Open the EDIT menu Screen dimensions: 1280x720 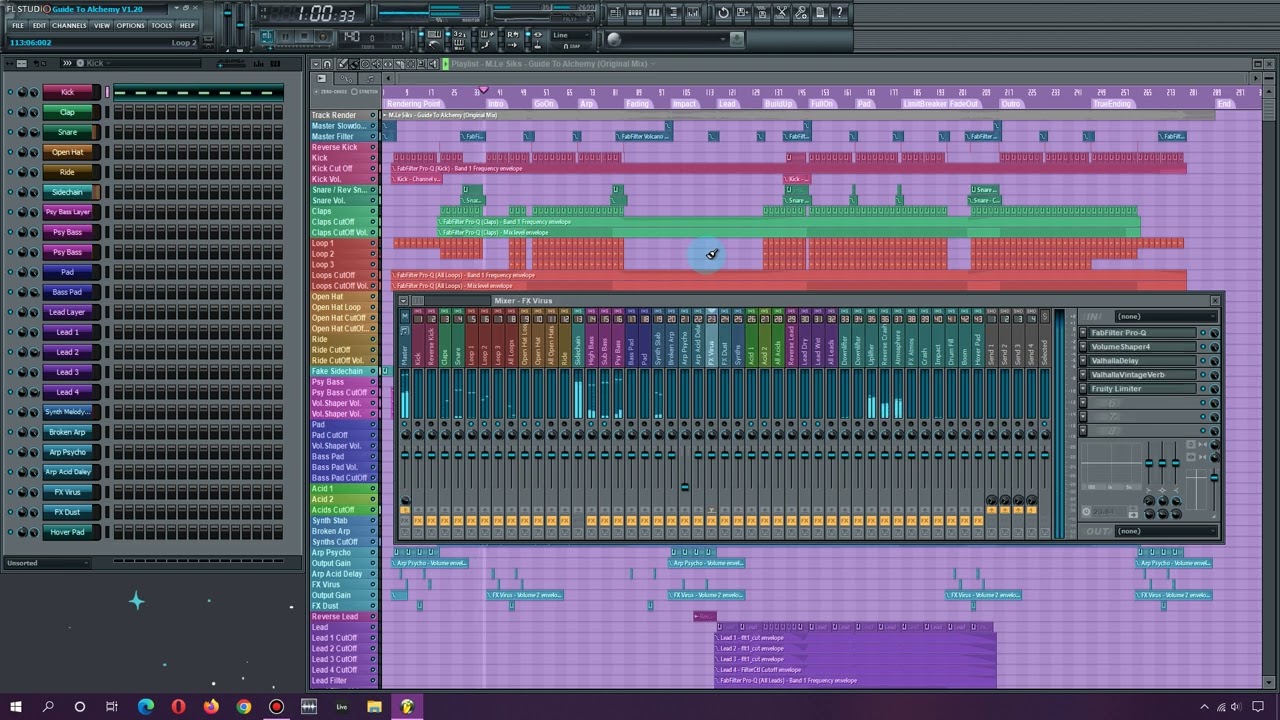coord(39,25)
